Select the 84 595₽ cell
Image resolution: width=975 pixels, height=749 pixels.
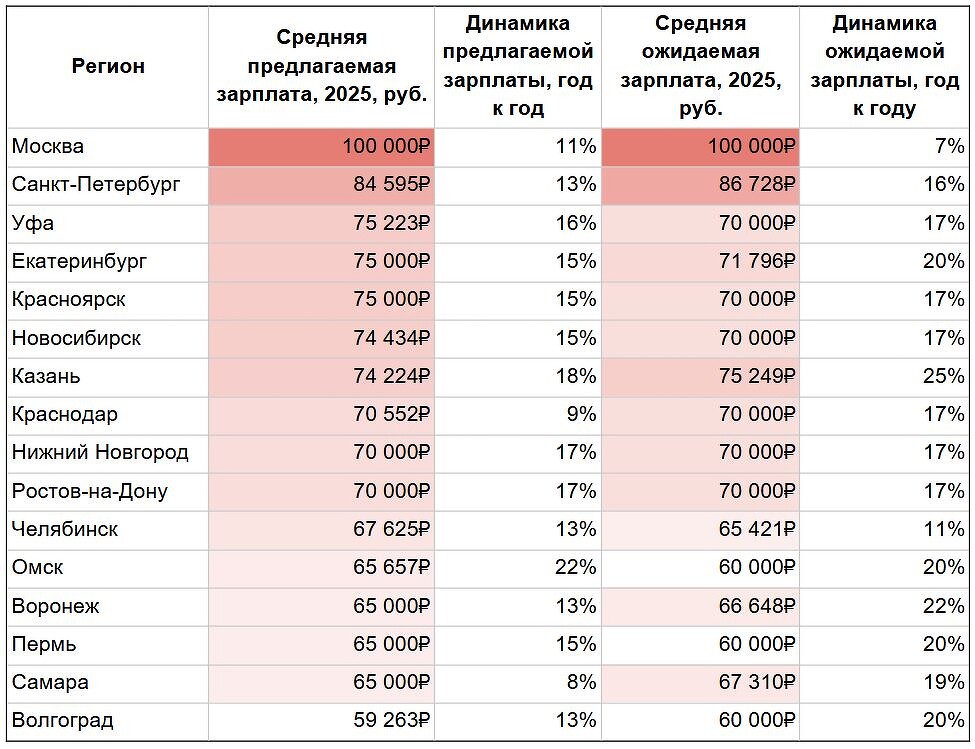pos(321,185)
